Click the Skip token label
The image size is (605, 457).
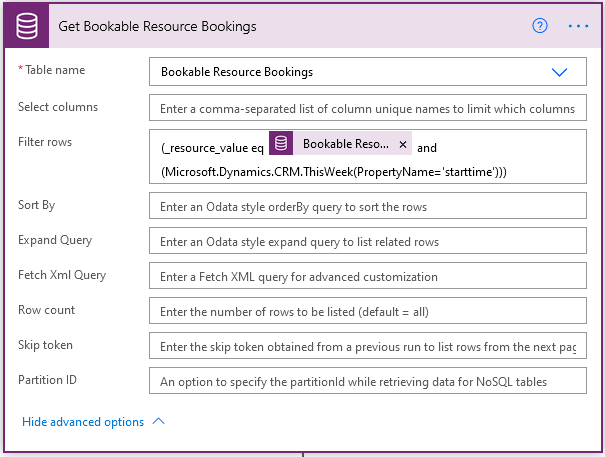(45, 345)
